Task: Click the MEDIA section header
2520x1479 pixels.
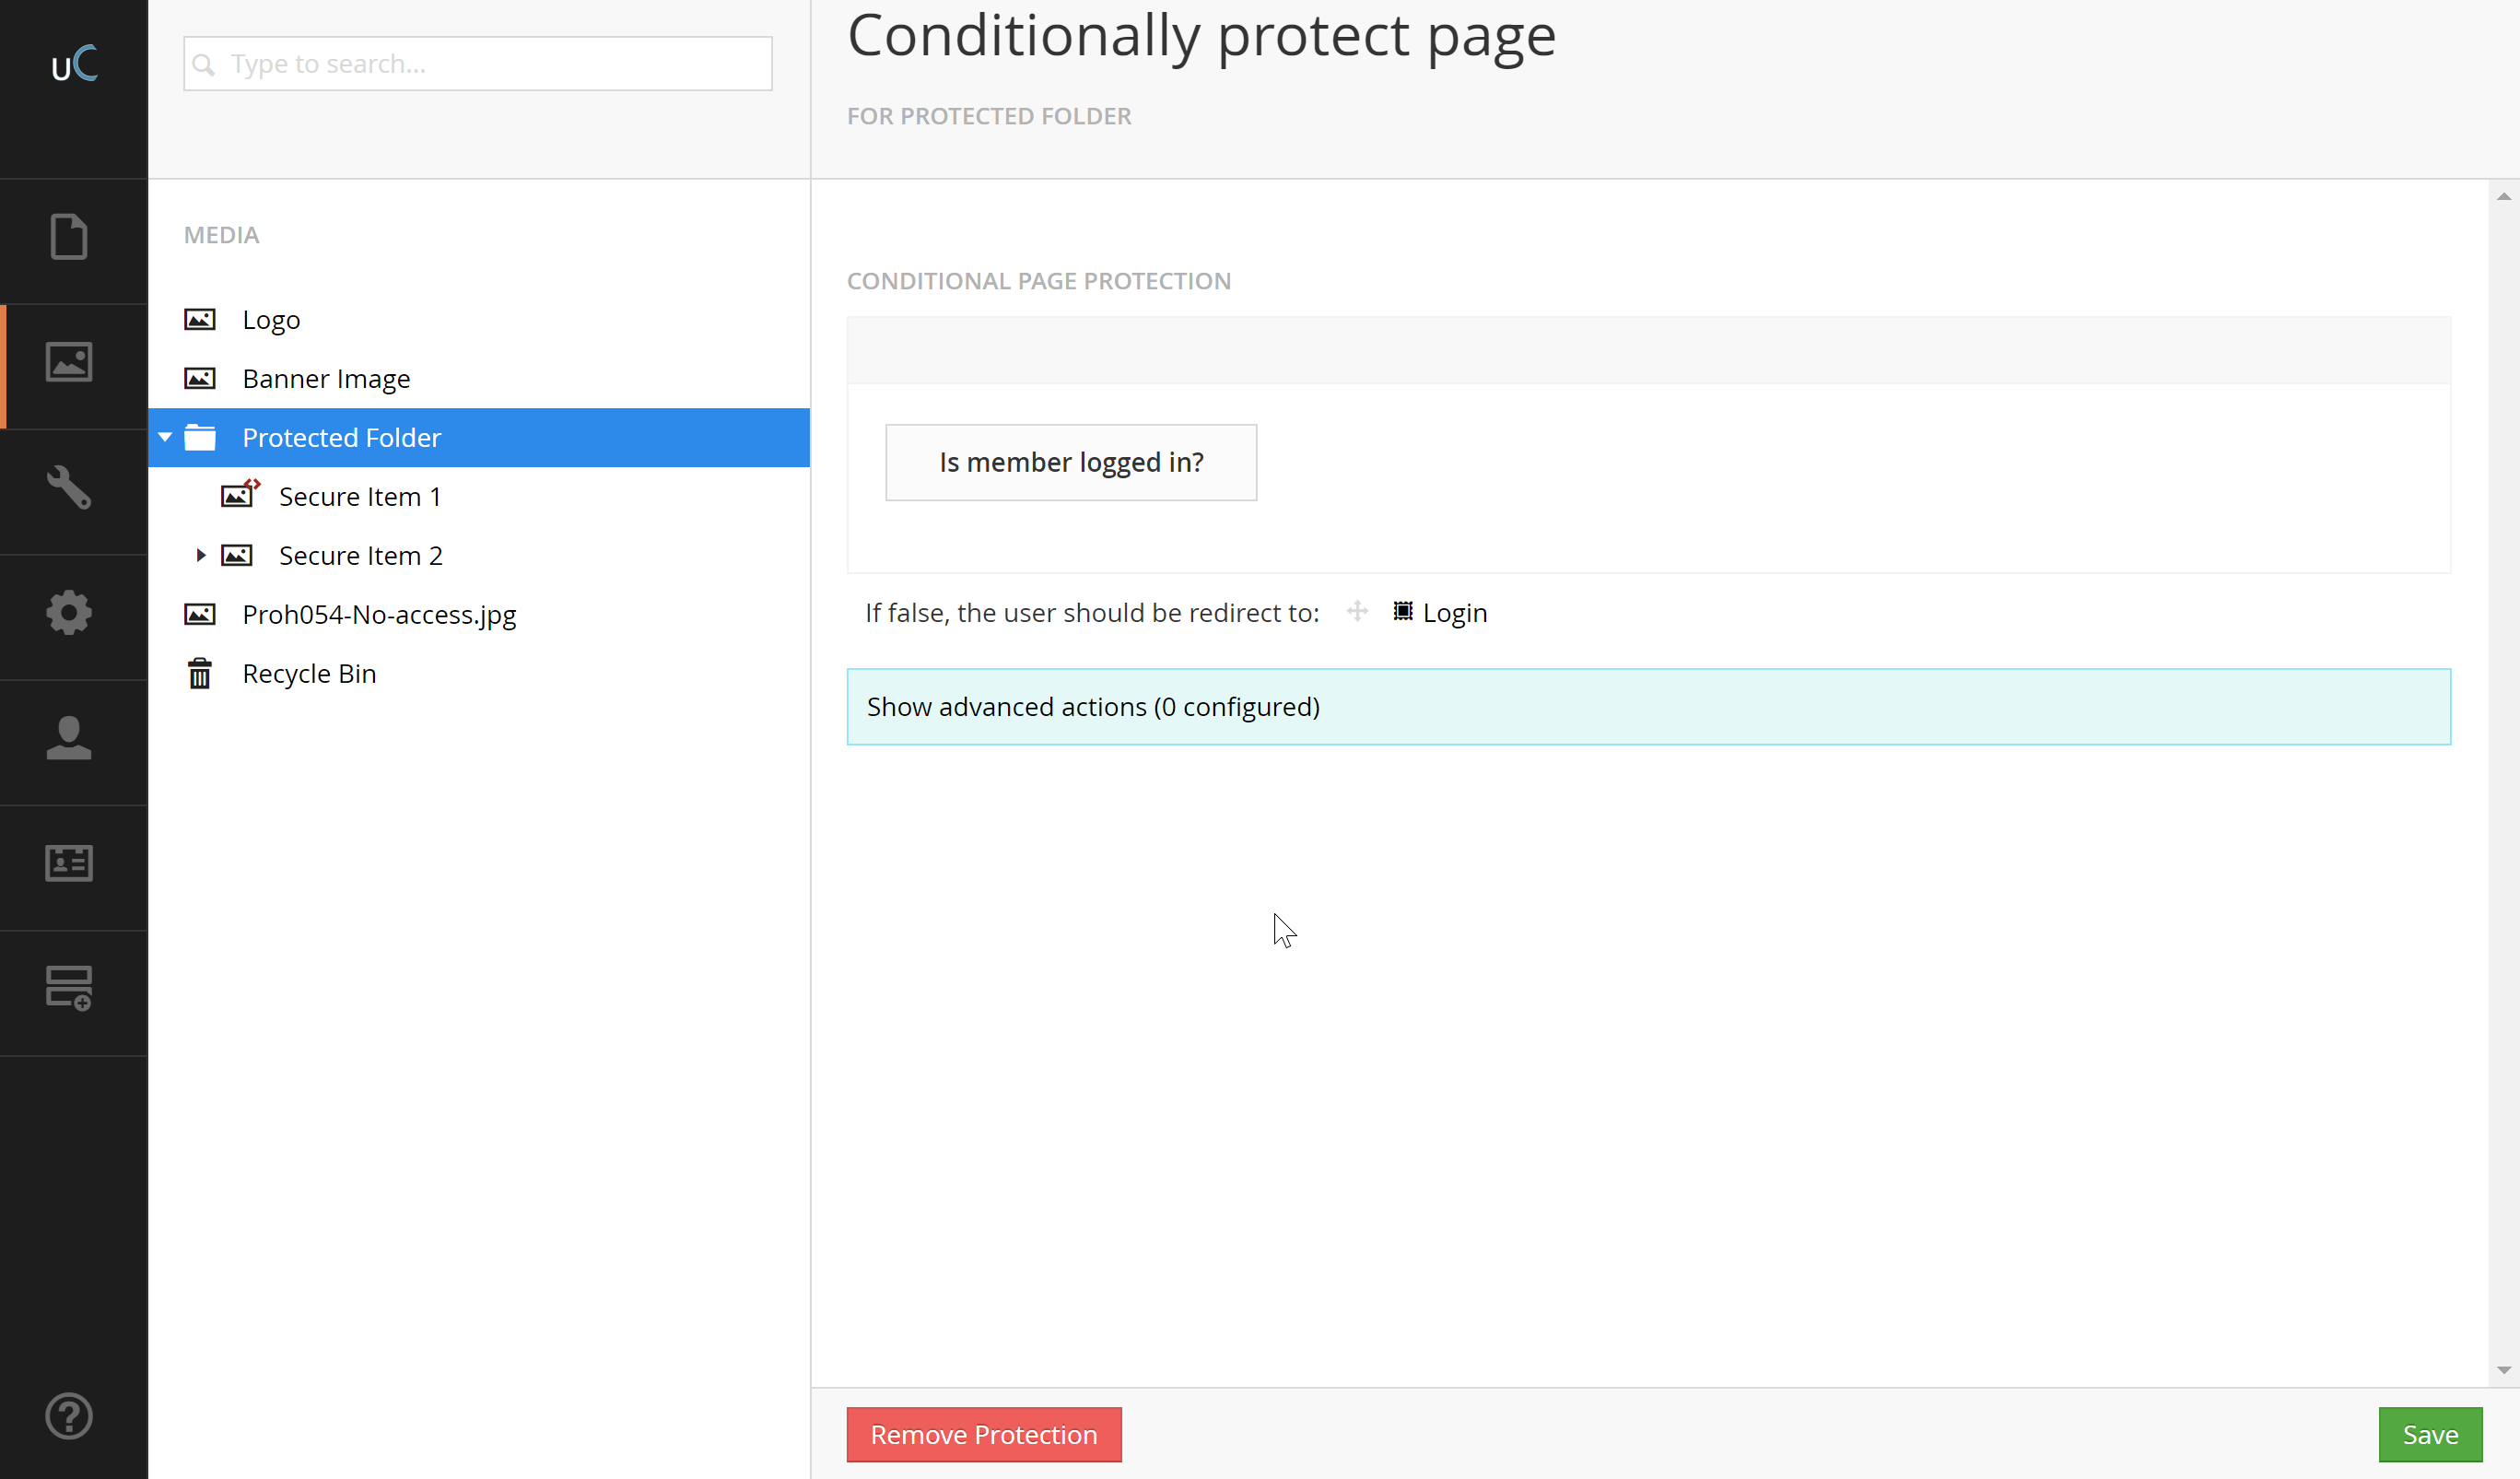Action: (x=221, y=235)
